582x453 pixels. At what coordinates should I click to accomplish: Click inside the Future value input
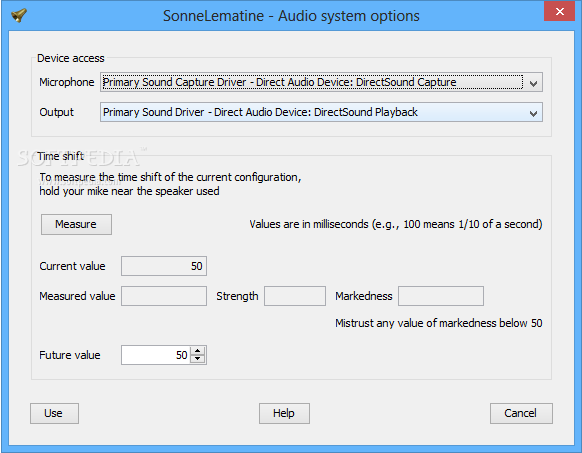coord(156,355)
